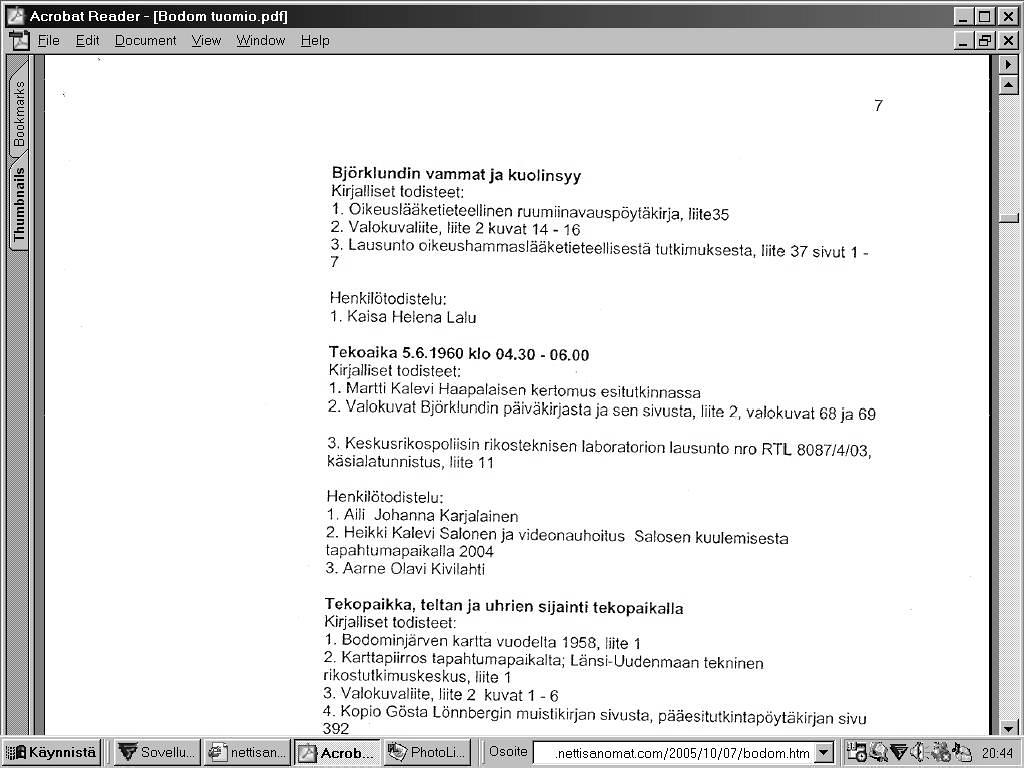Click the first system tray icon
The image size is (1024, 768).
856,753
